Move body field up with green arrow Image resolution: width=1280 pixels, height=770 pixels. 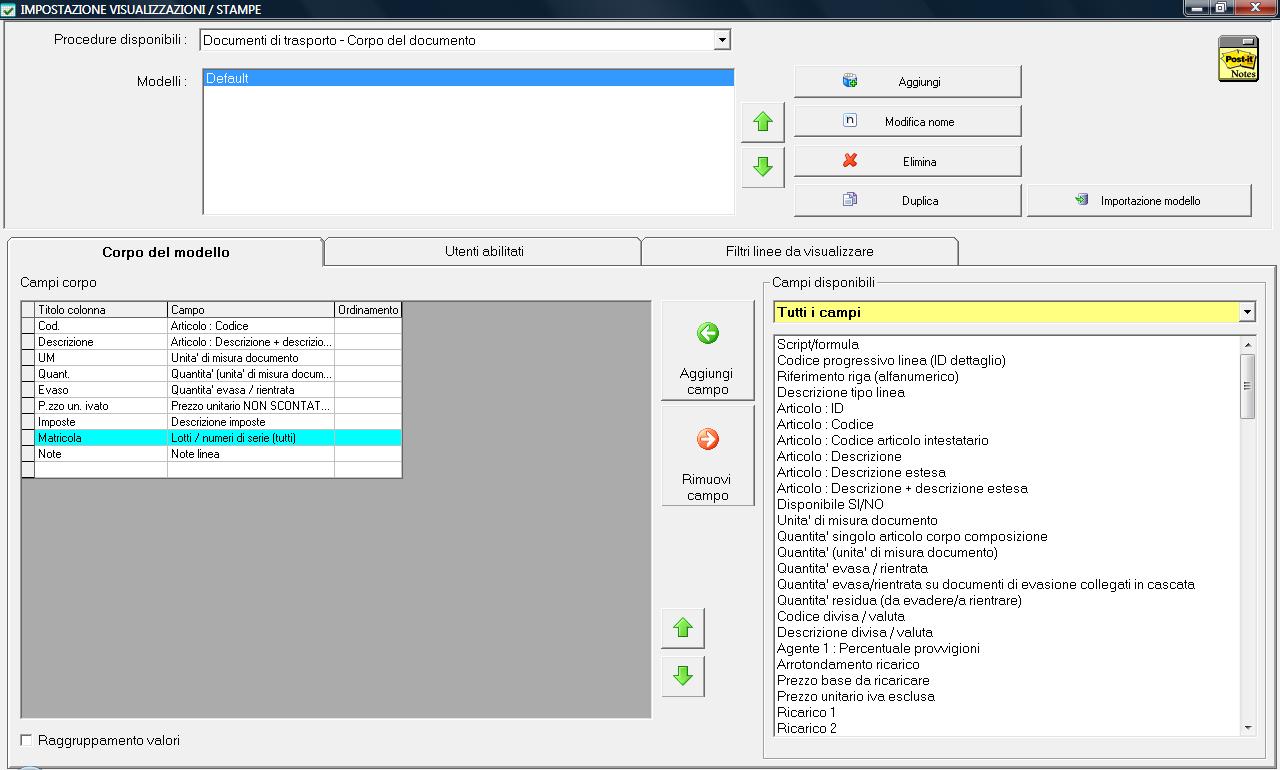683,628
